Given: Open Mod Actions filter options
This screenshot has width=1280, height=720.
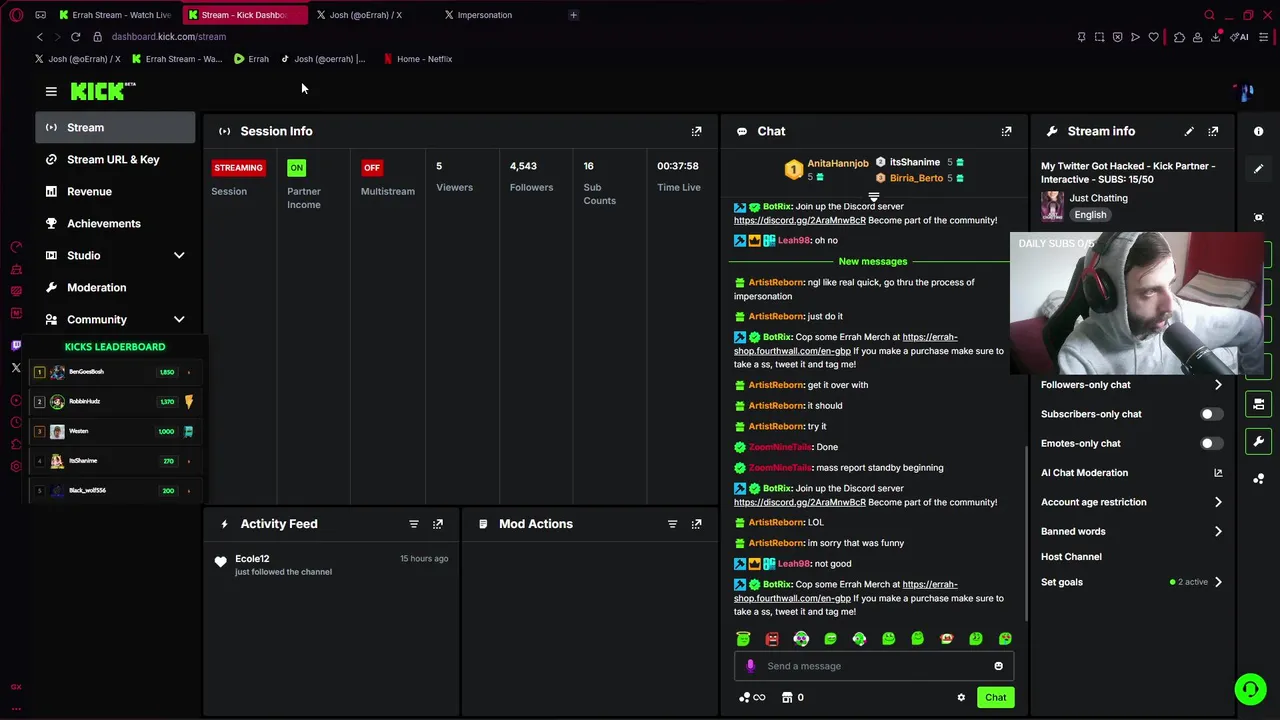Looking at the screenshot, I should coord(673,524).
